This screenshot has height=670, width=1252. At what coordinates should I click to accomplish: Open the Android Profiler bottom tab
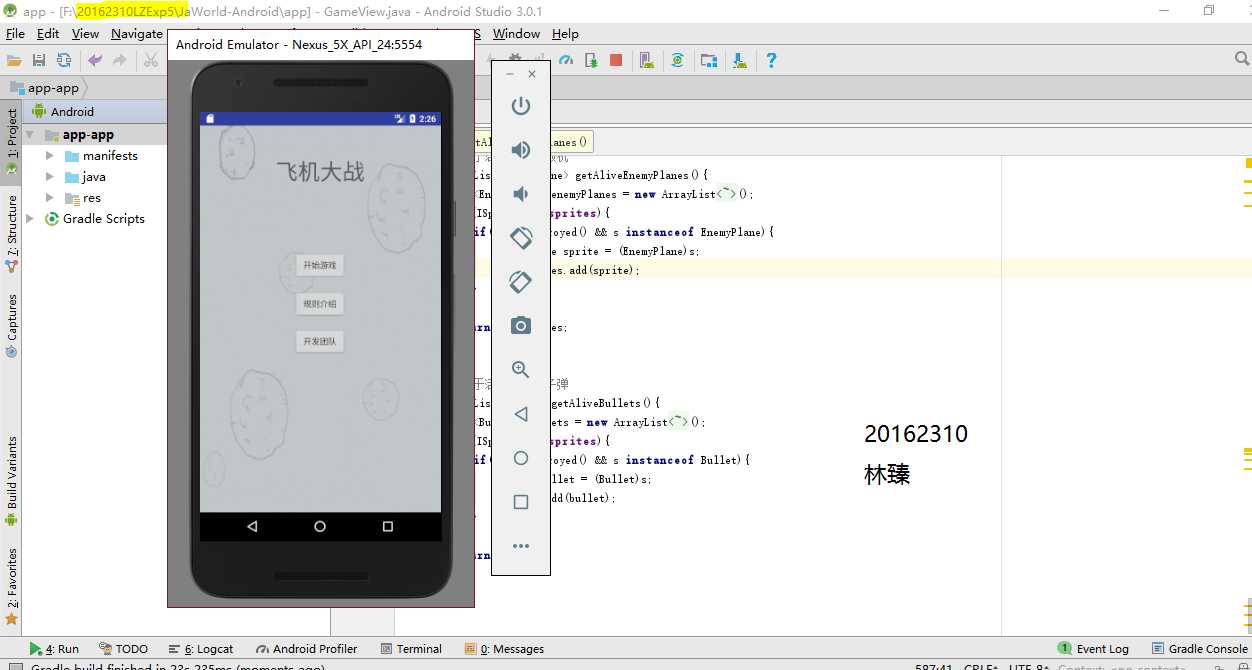(x=306, y=649)
